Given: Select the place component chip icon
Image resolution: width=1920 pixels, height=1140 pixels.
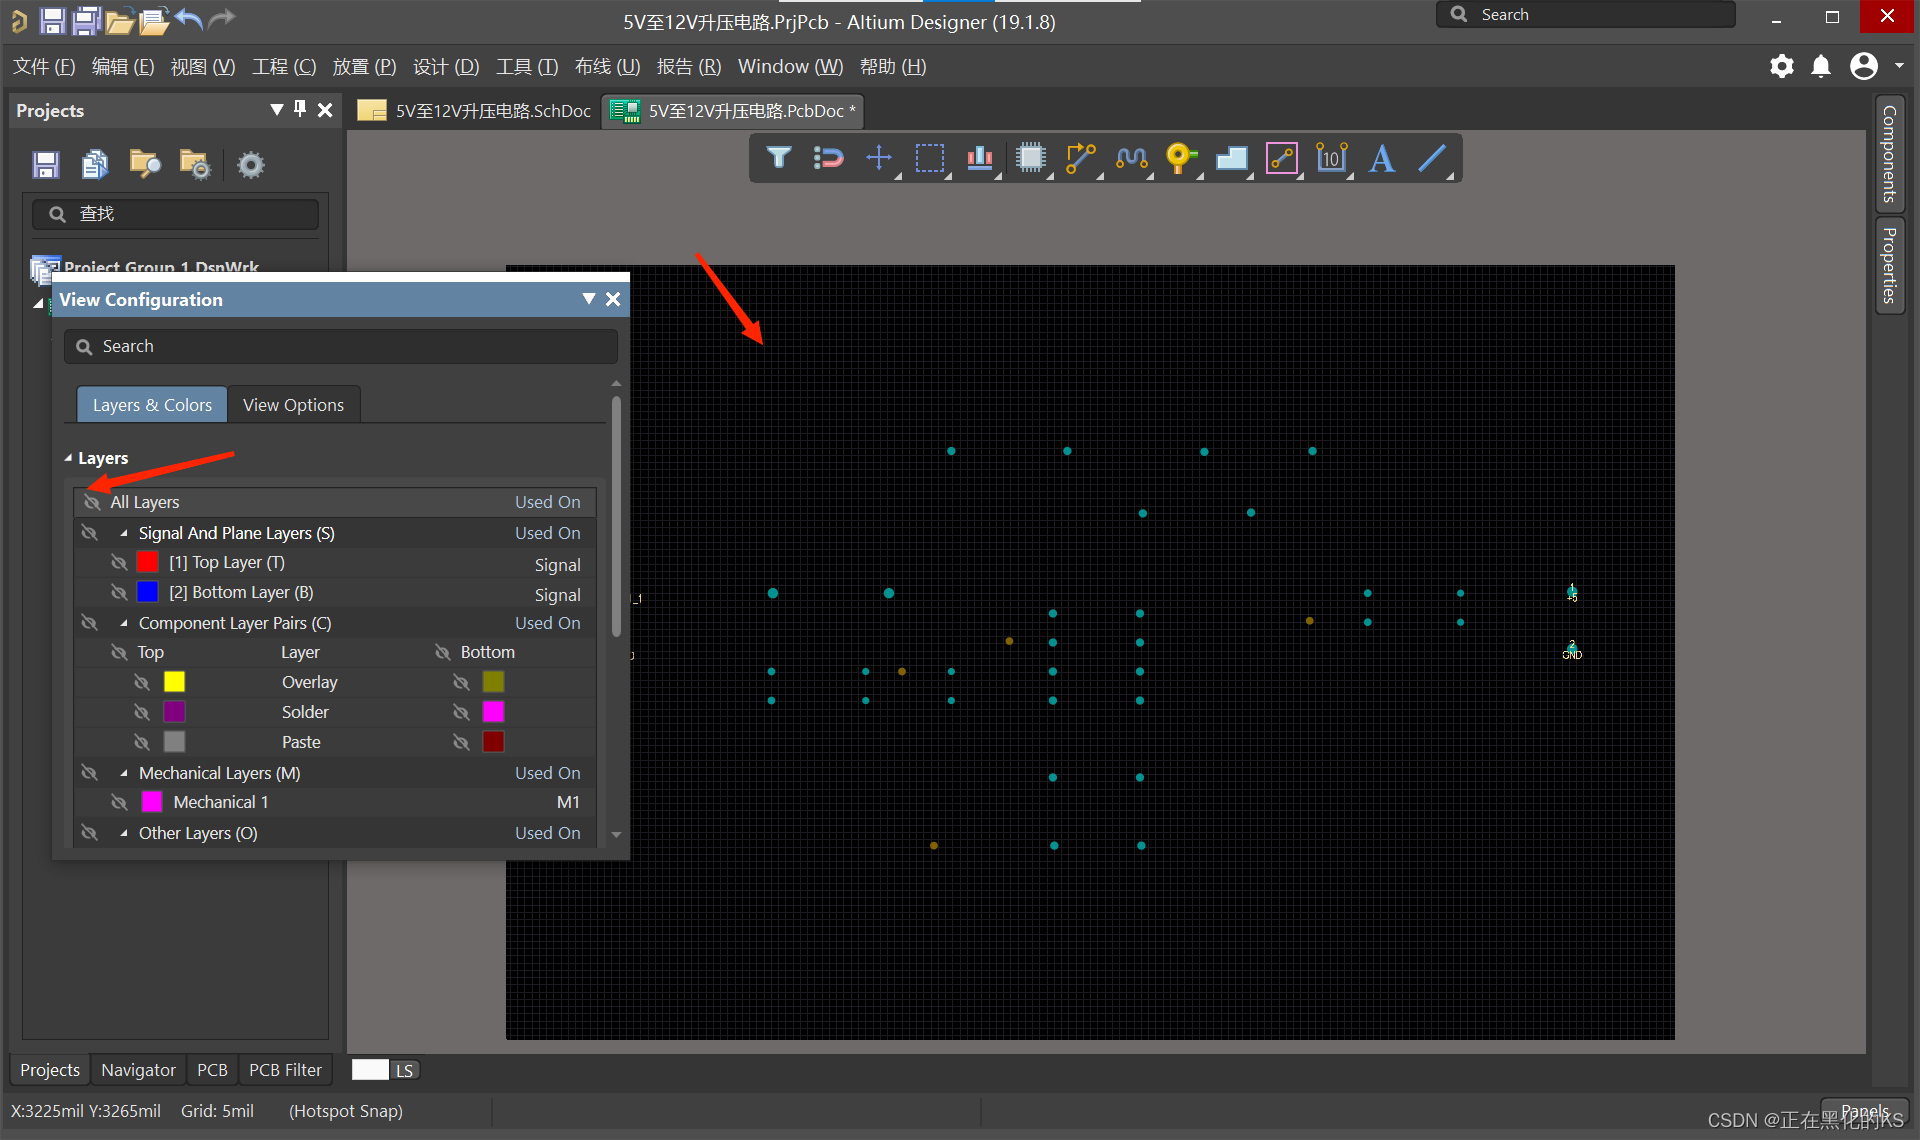Looking at the screenshot, I should tap(1030, 158).
